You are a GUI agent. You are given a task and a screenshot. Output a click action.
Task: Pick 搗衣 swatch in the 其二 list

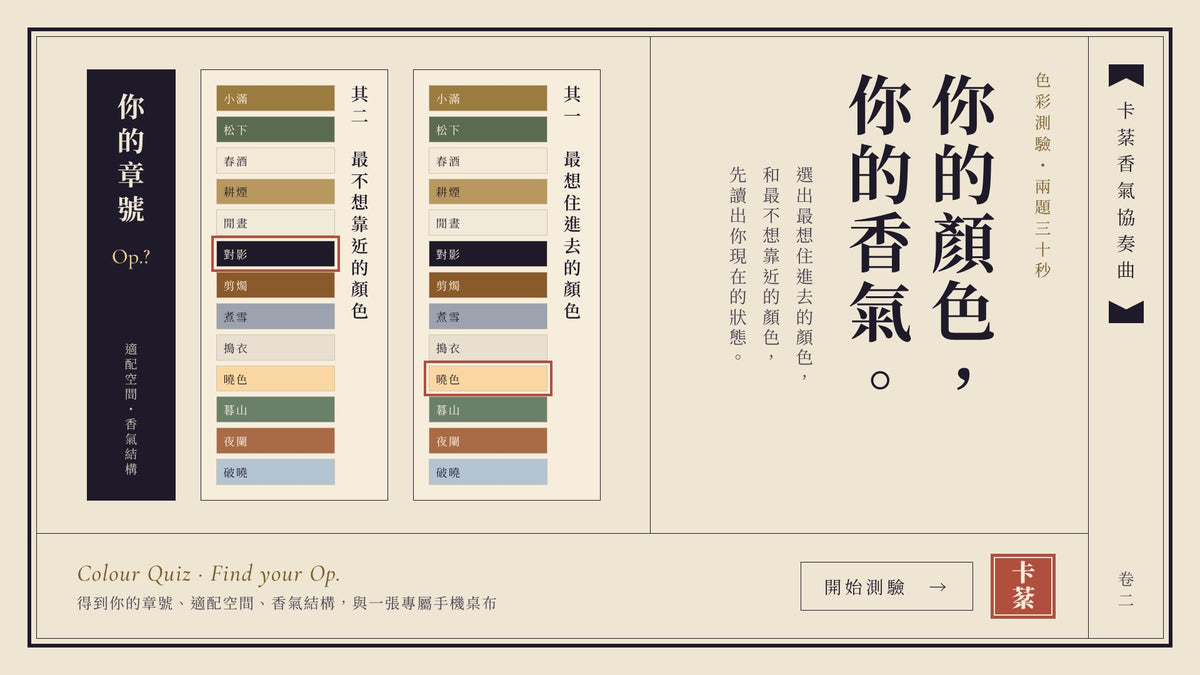point(275,347)
